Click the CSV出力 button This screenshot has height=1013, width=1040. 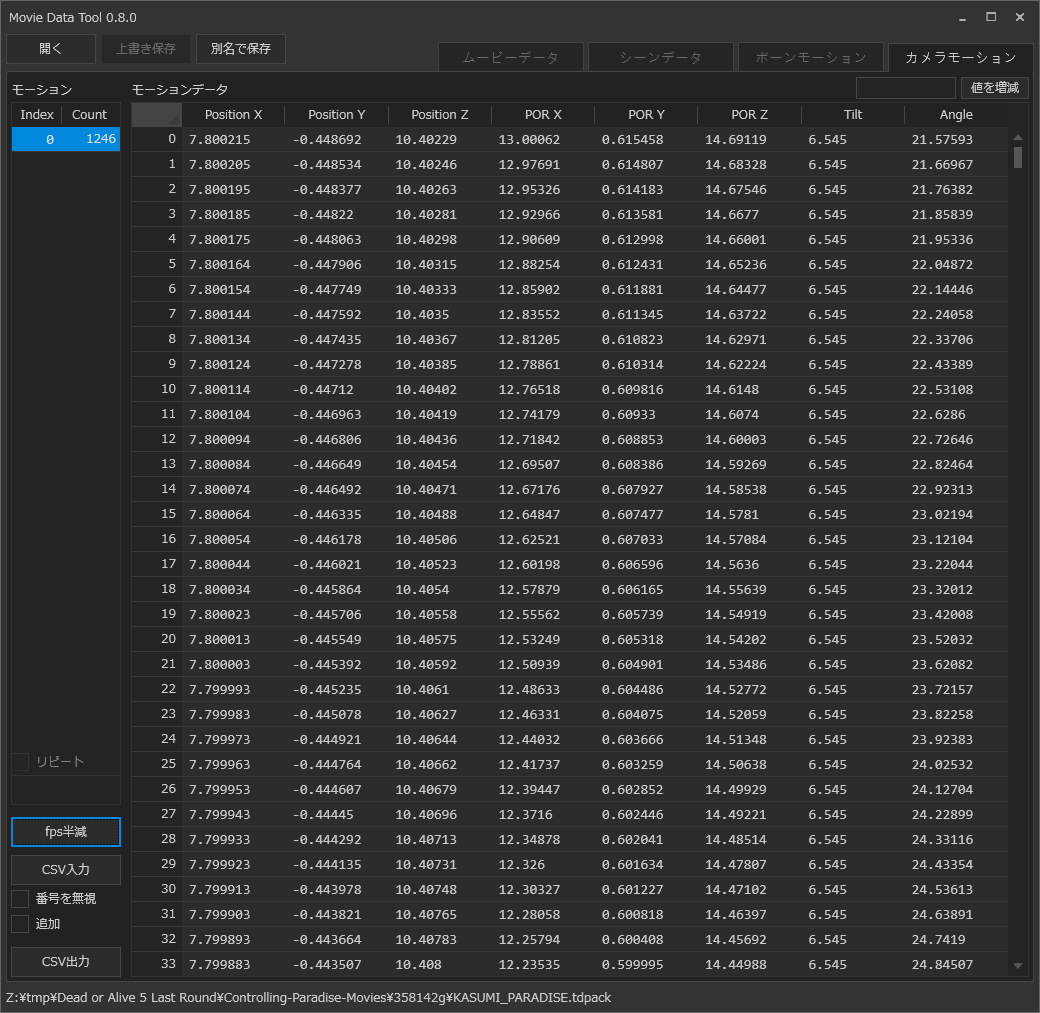(66, 962)
